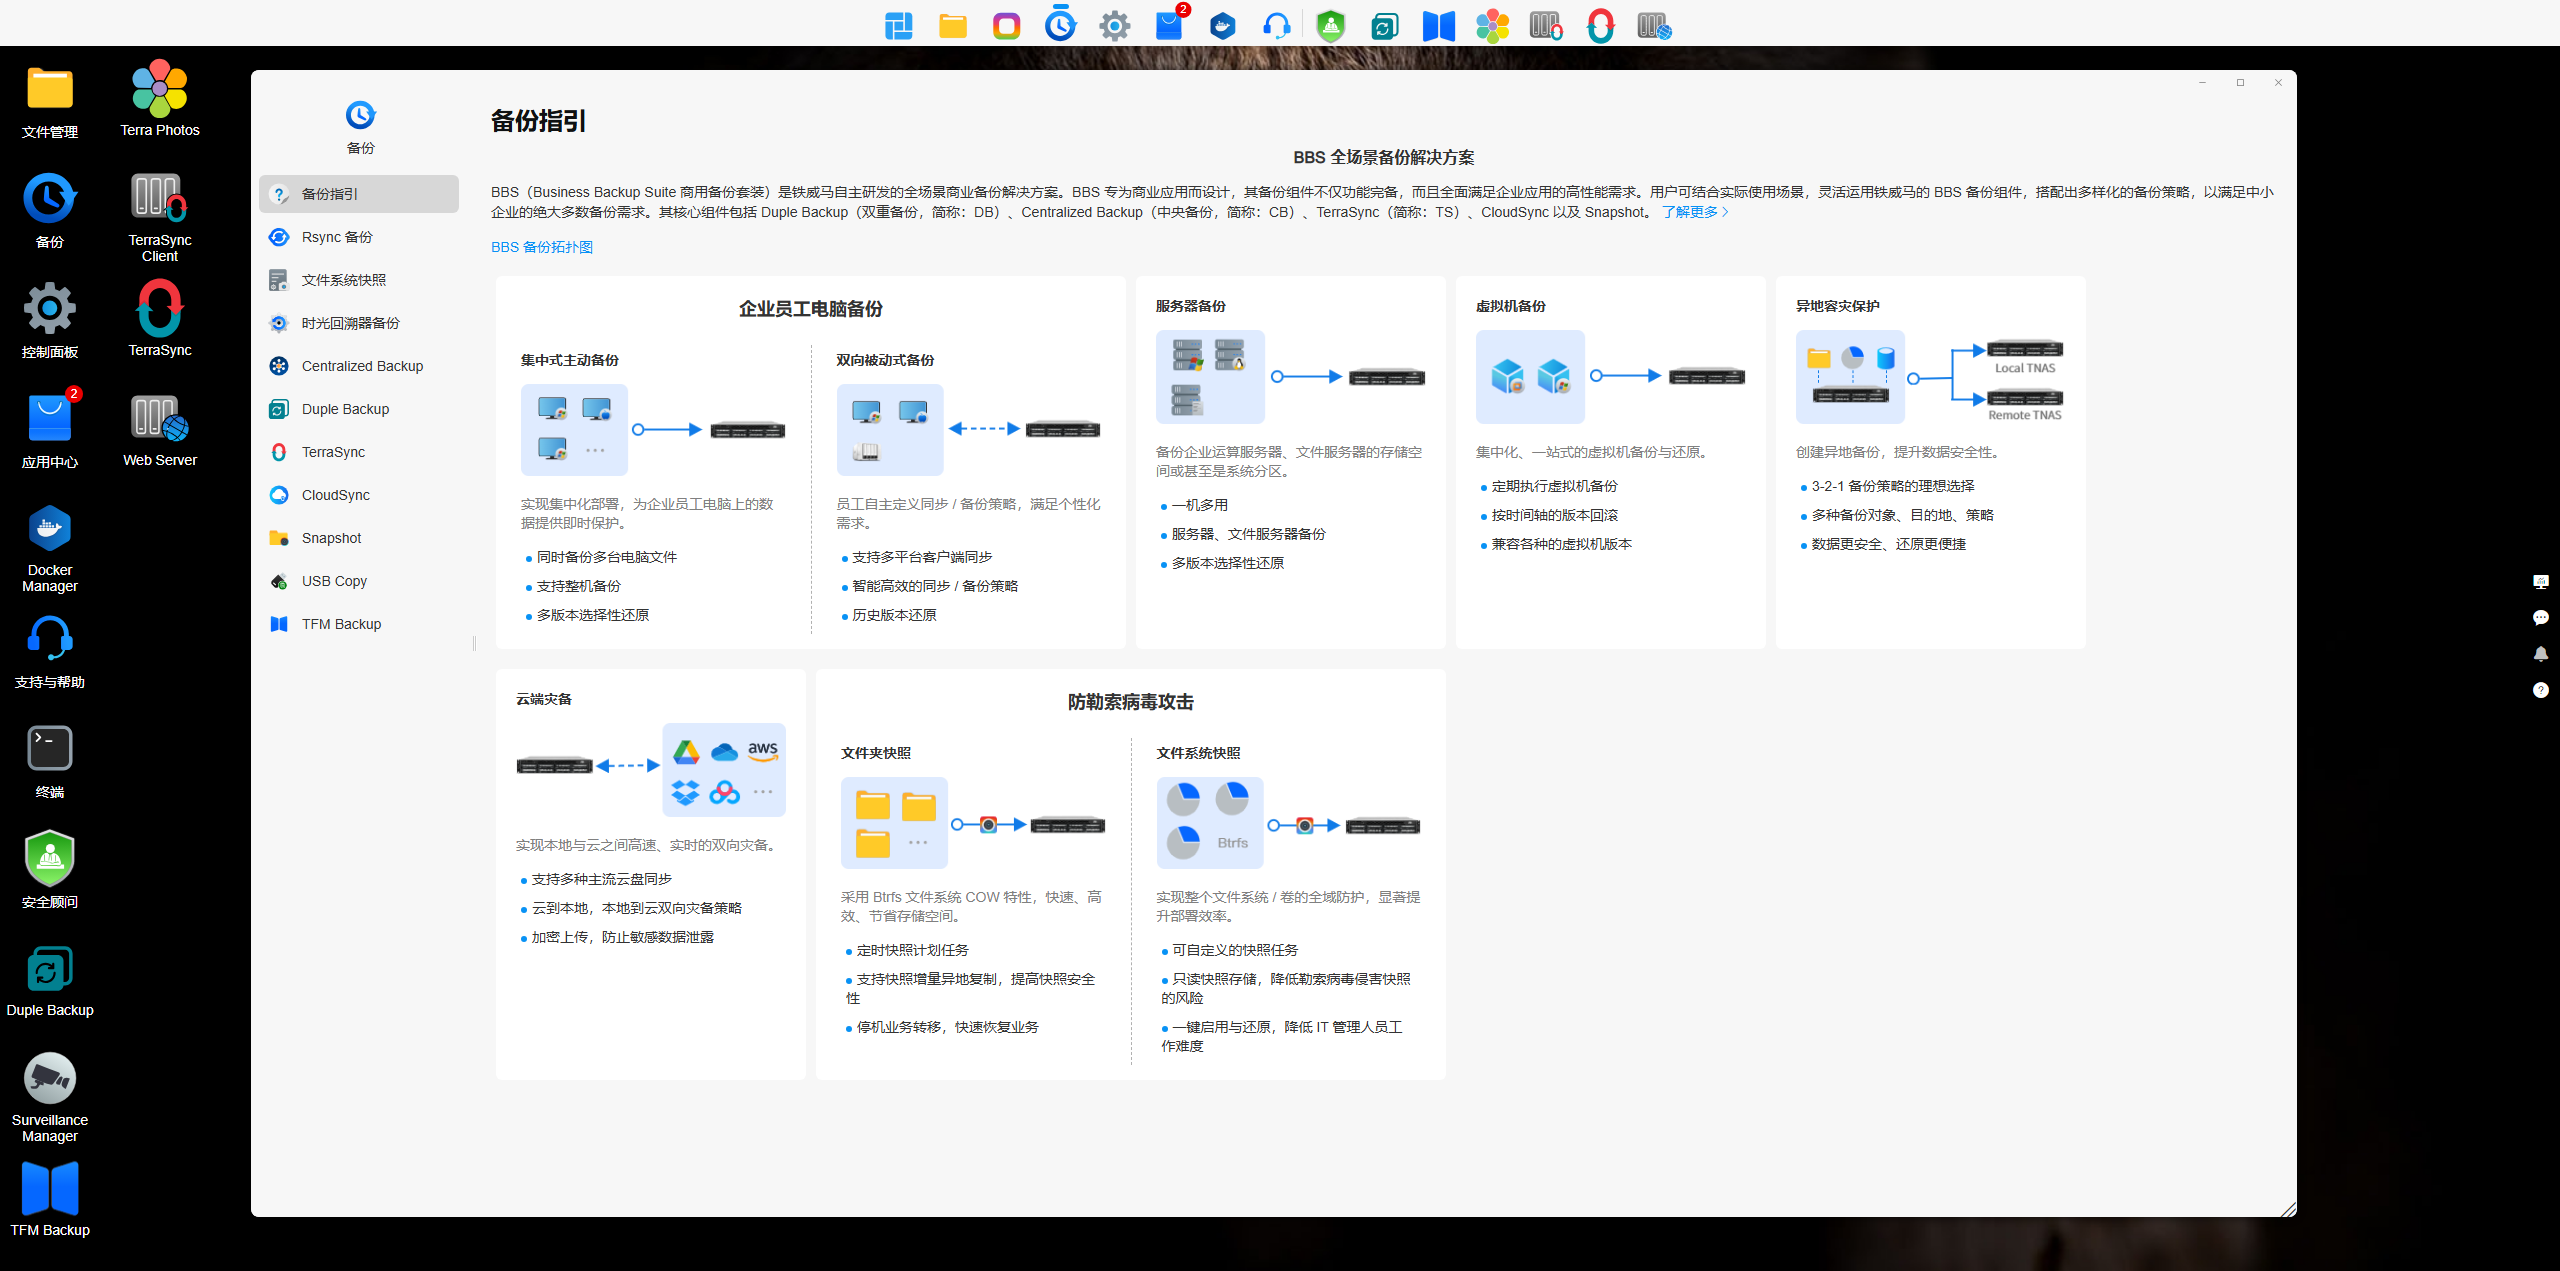Screen dimensions: 2560x1271
Task: Launch the TerraSync desktop shortcut
Action: click(160, 319)
